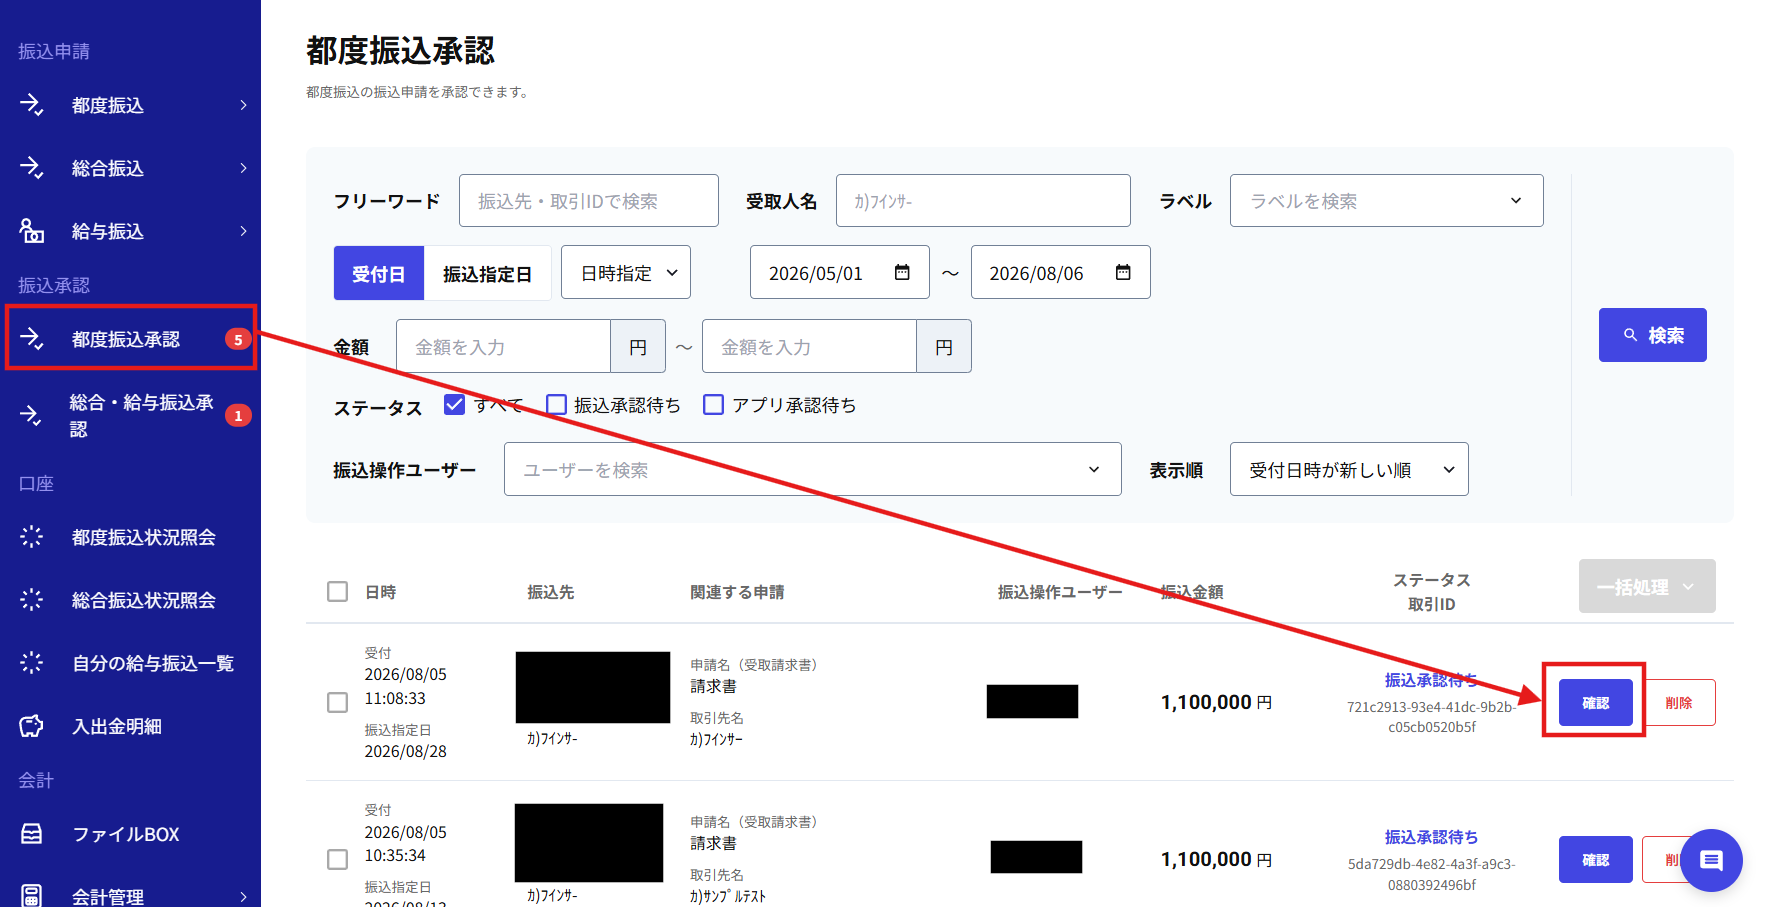This screenshot has height=907, width=1771.
Task: Toggle the select-all checkbox in table header
Action: tap(338, 592)
